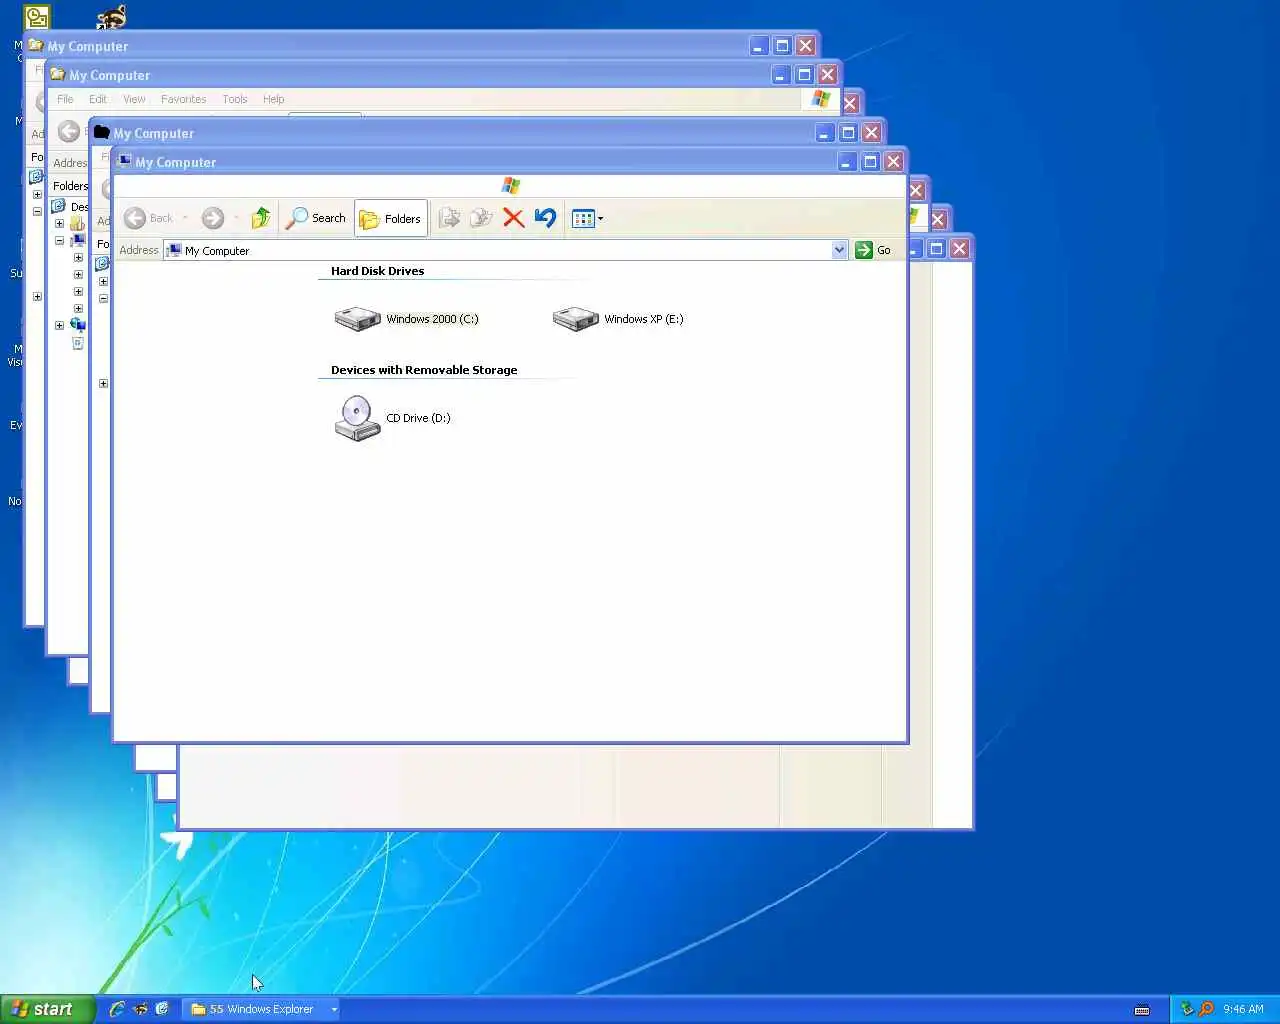Click the raccoon icon in Quick Launch
1280x1024 pixels.
point(140,1009)
